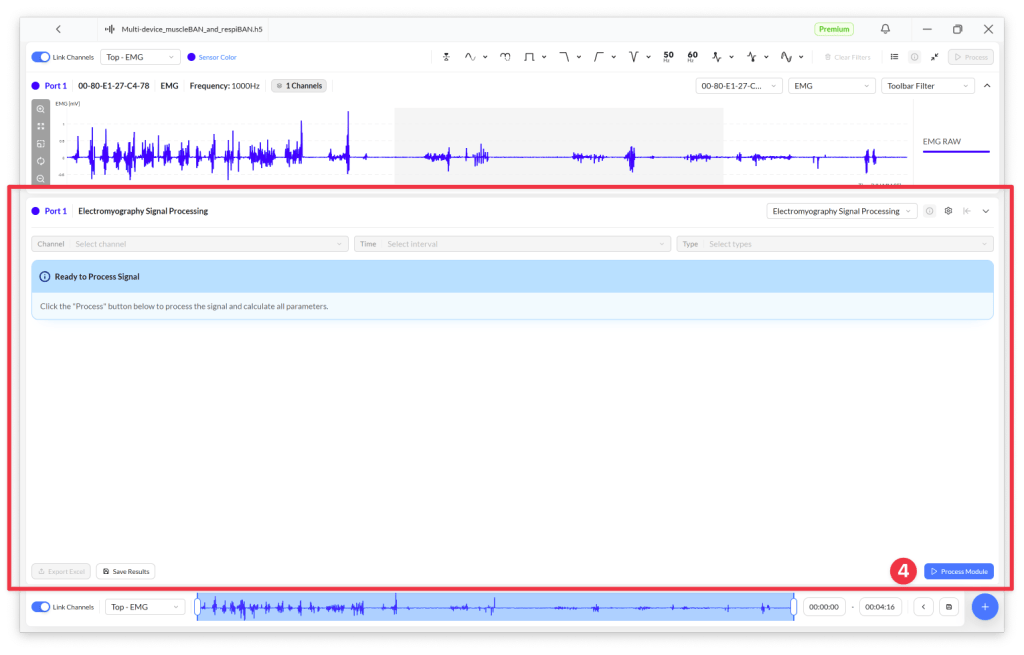Click the previous arrow near time fields

pos(923,607)
